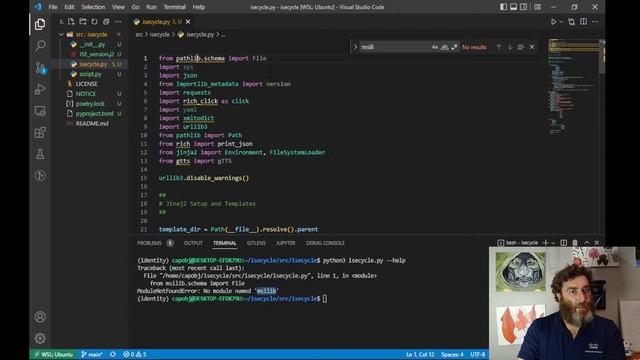
Task: Open the Help menu
Action: [199, 7]
